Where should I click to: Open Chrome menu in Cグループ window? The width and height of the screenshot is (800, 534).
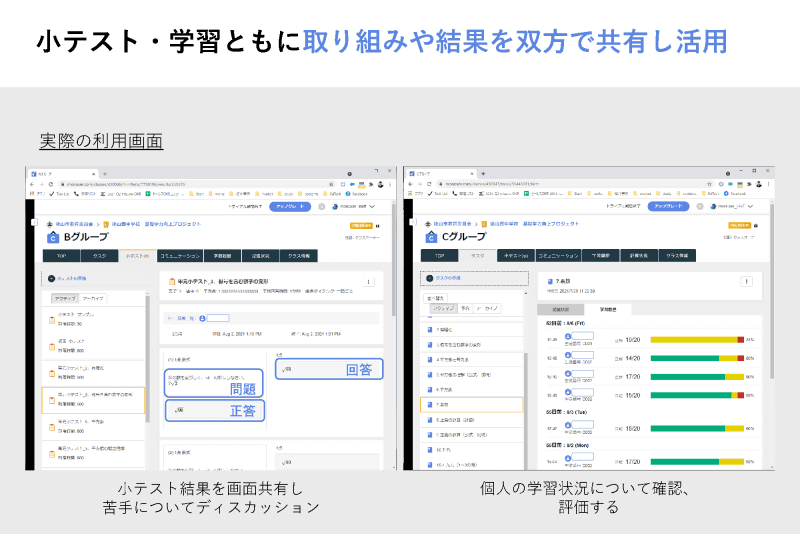(768, 184)
